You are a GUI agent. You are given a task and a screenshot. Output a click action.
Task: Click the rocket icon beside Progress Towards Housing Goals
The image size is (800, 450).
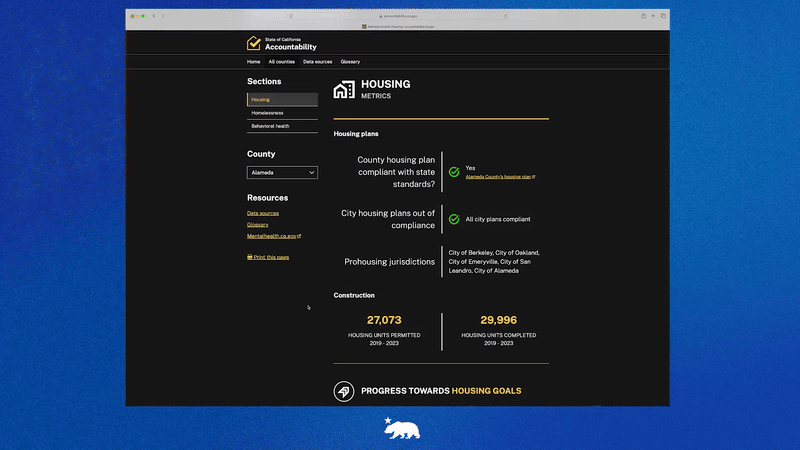point(344,391)
